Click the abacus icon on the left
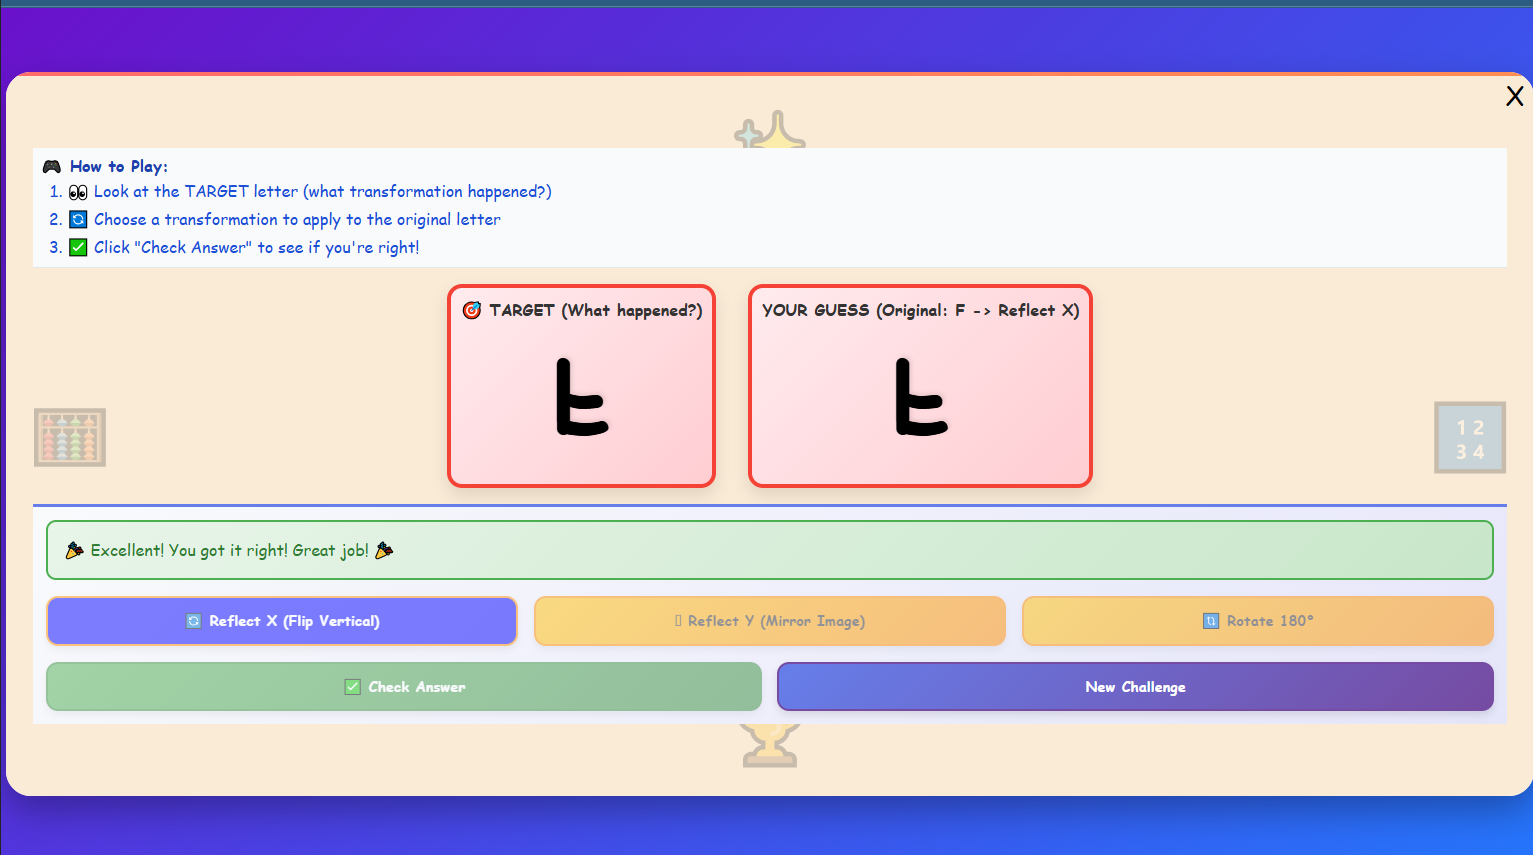1533x855 pixels. [x=70, y=437]
